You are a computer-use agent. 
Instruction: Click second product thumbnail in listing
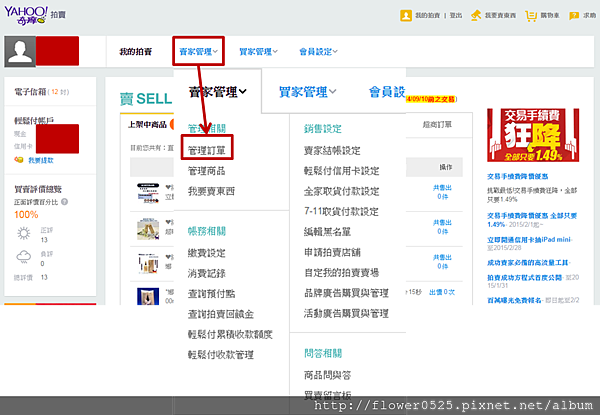(148, 228)
